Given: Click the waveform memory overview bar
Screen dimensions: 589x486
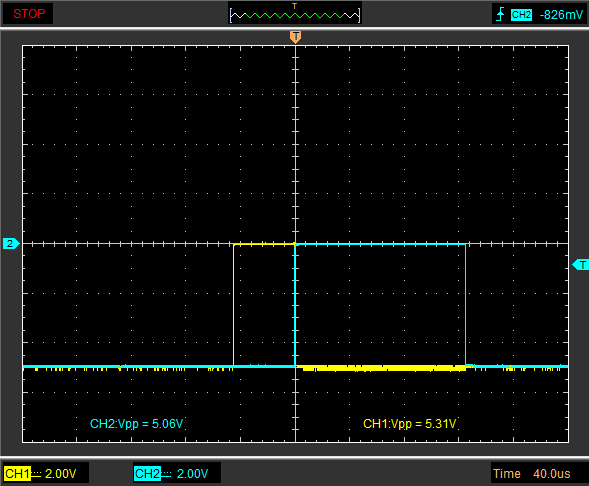Looking at the screenshot, I should point(295,16).
